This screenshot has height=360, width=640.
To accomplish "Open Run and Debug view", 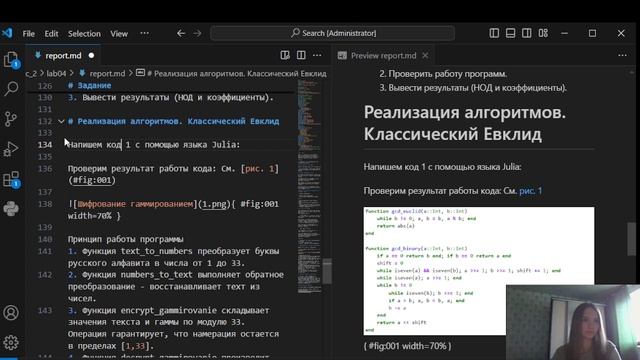I will pyautogui.click(x=11, y=149).
